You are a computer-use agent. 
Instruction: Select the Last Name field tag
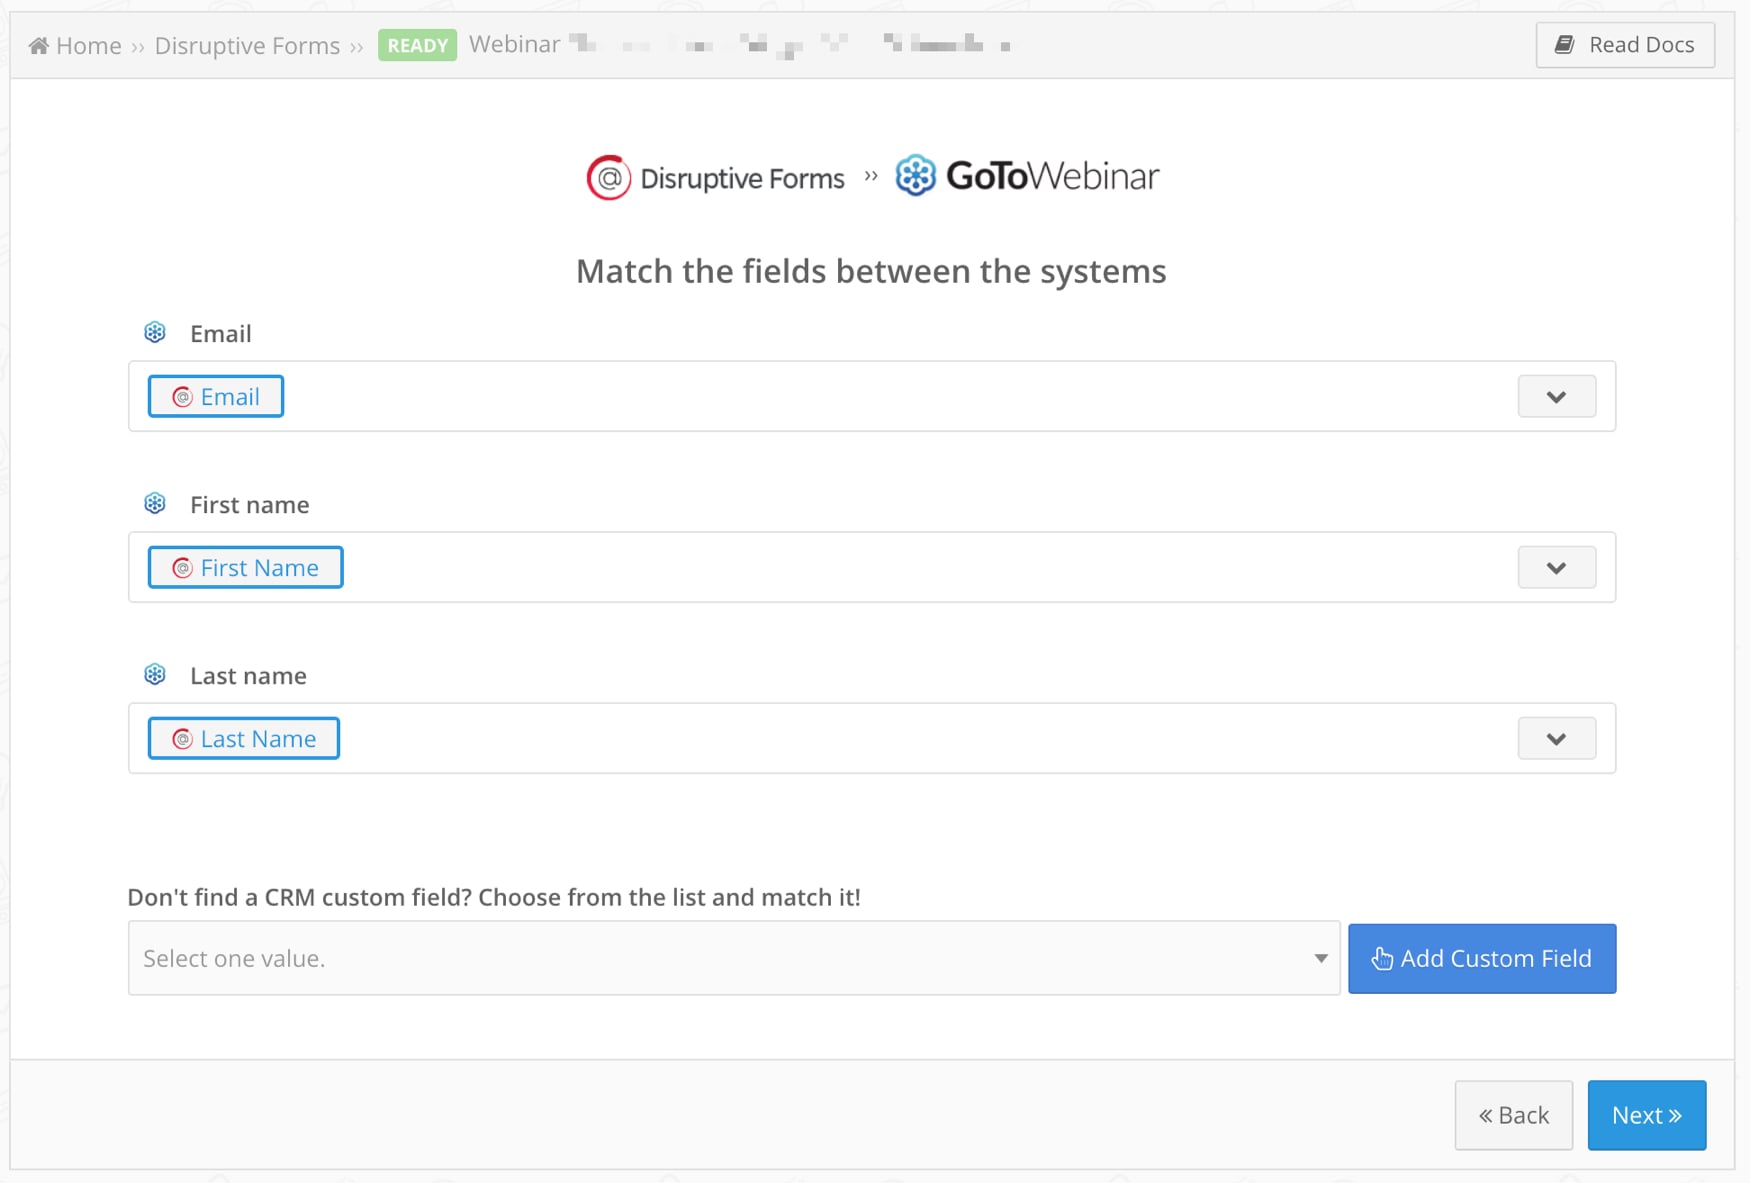point(244,739)
